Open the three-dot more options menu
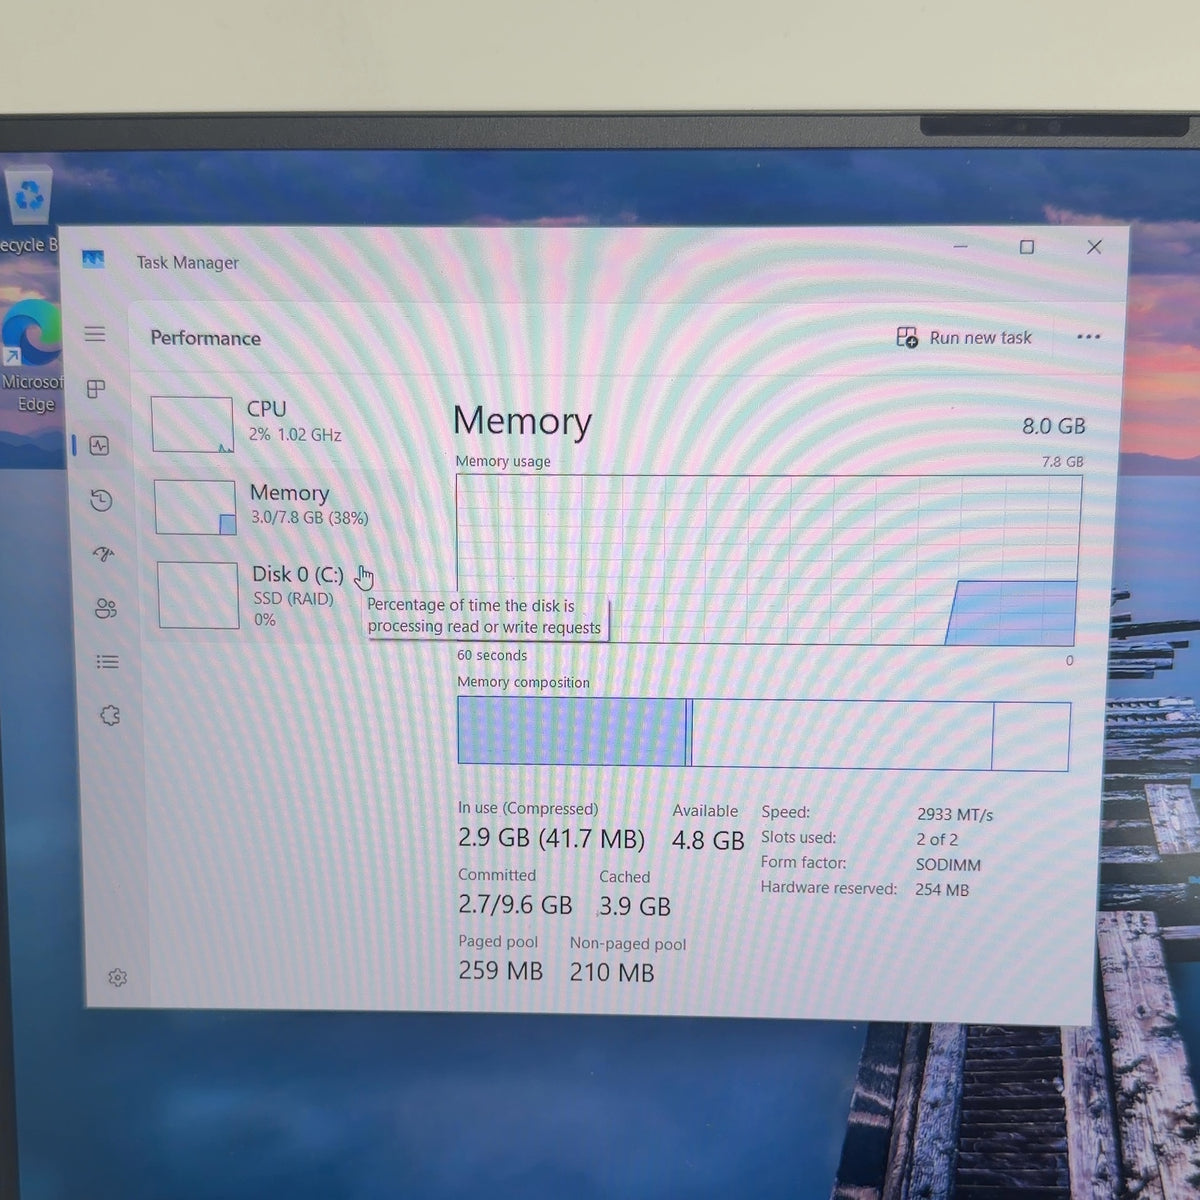This screenshot has height=1200, width=1200. (x=1088, y=337)
